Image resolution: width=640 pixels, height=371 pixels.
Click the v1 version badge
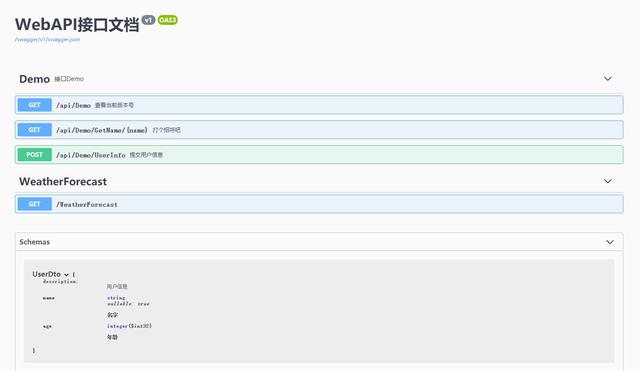click(x=148, y=20)
